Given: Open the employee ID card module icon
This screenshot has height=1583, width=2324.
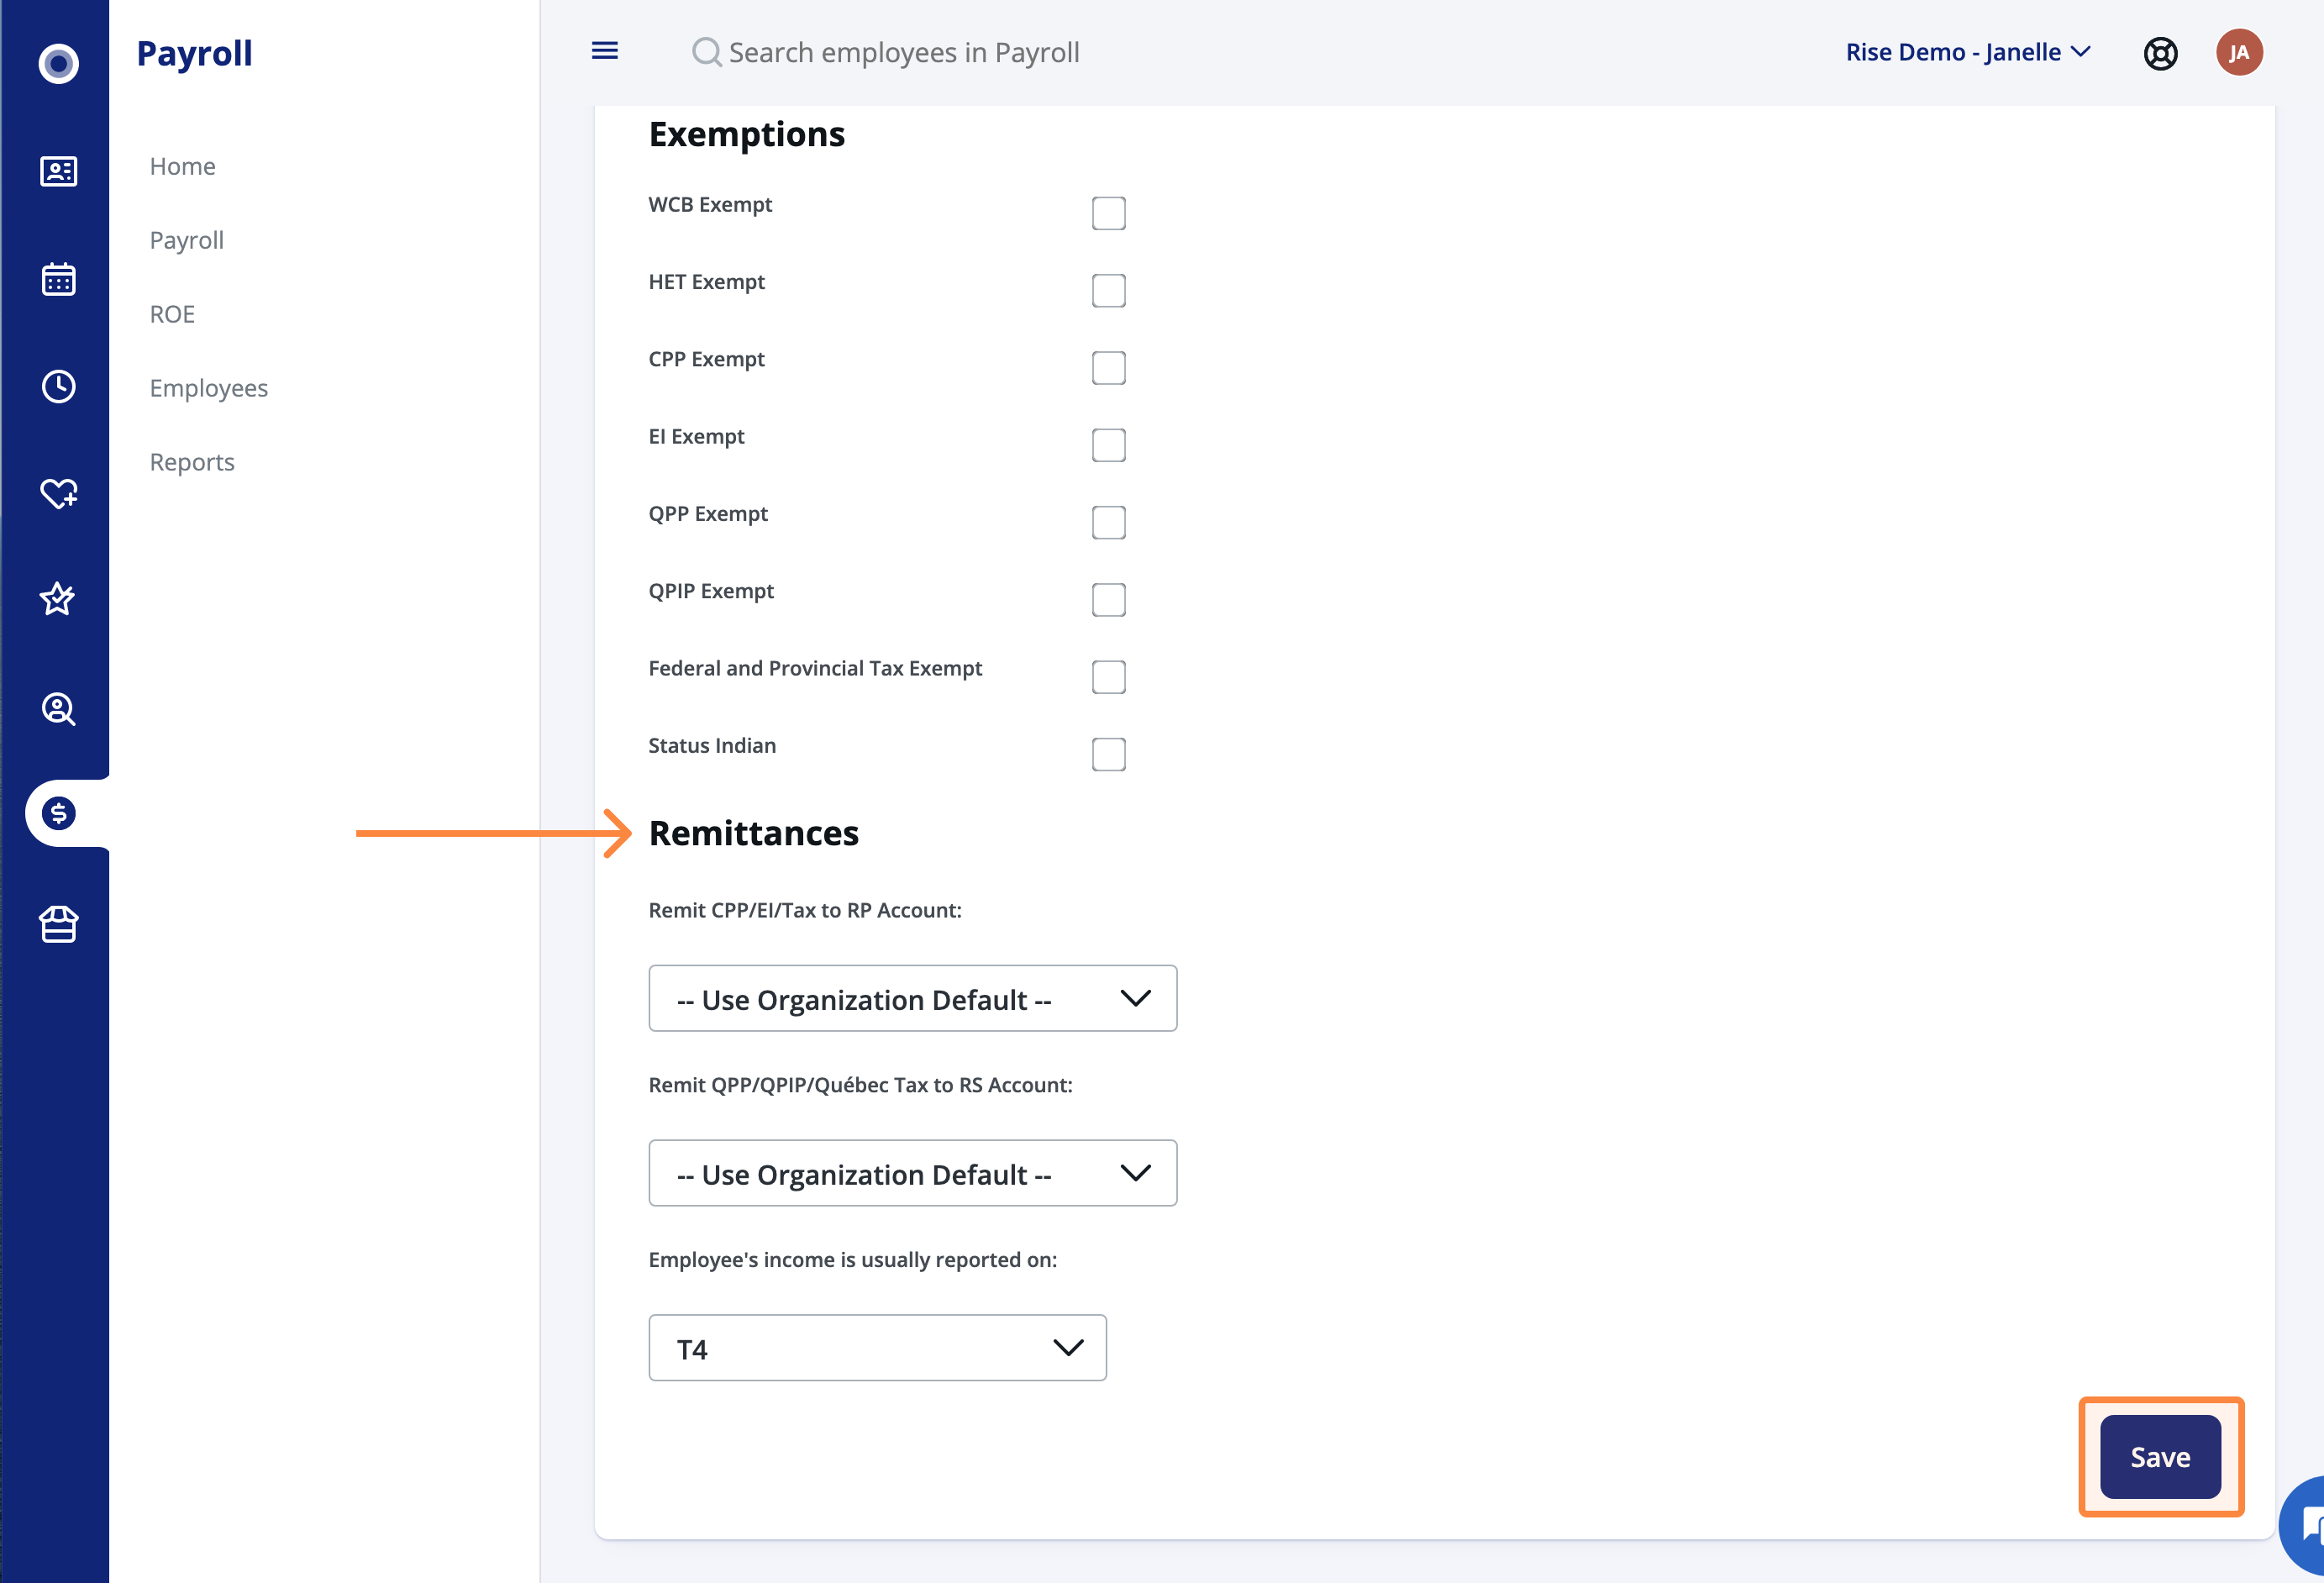Looking at the screenshot, I should pyautogui.click(x=59, y=171).
